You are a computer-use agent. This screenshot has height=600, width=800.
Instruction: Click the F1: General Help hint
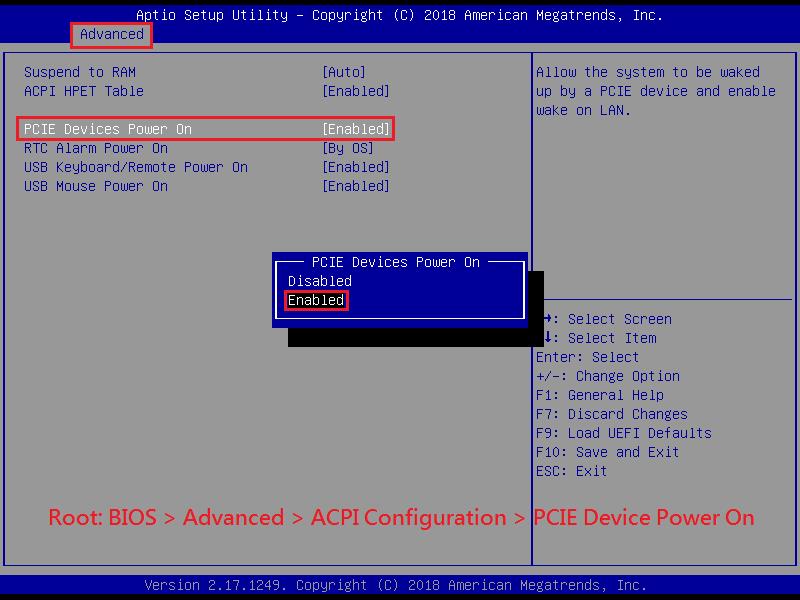point(599,395)
